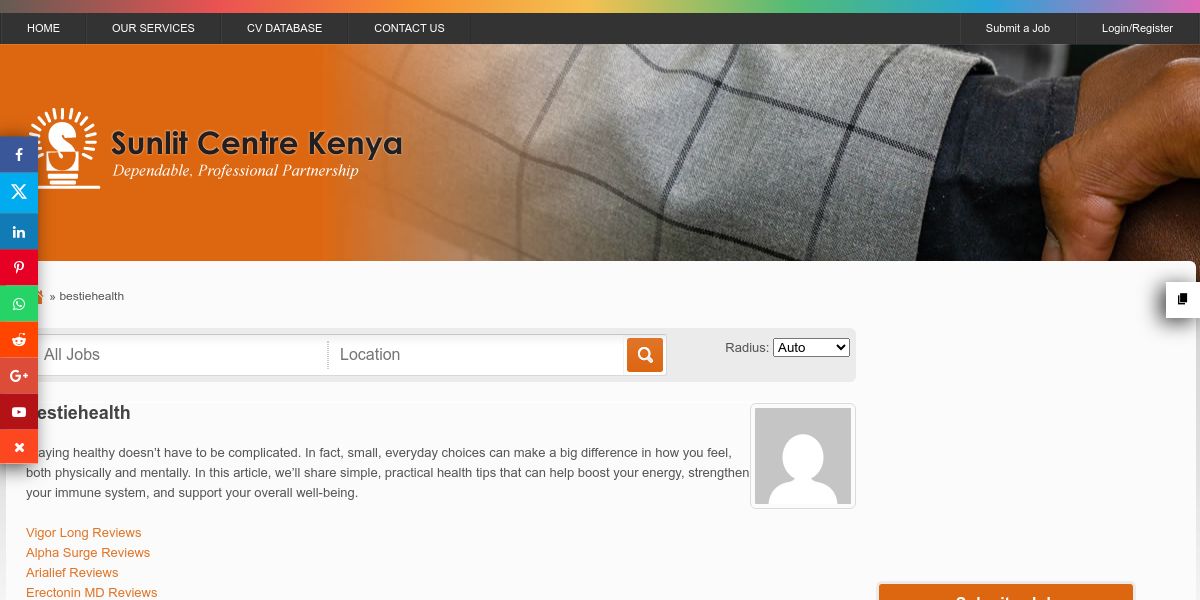The width and height of the screenshot is (1200, 600).
Task: Open Vigor Long Reviews link
Action: pyautogui.click(x=84, y=533)
